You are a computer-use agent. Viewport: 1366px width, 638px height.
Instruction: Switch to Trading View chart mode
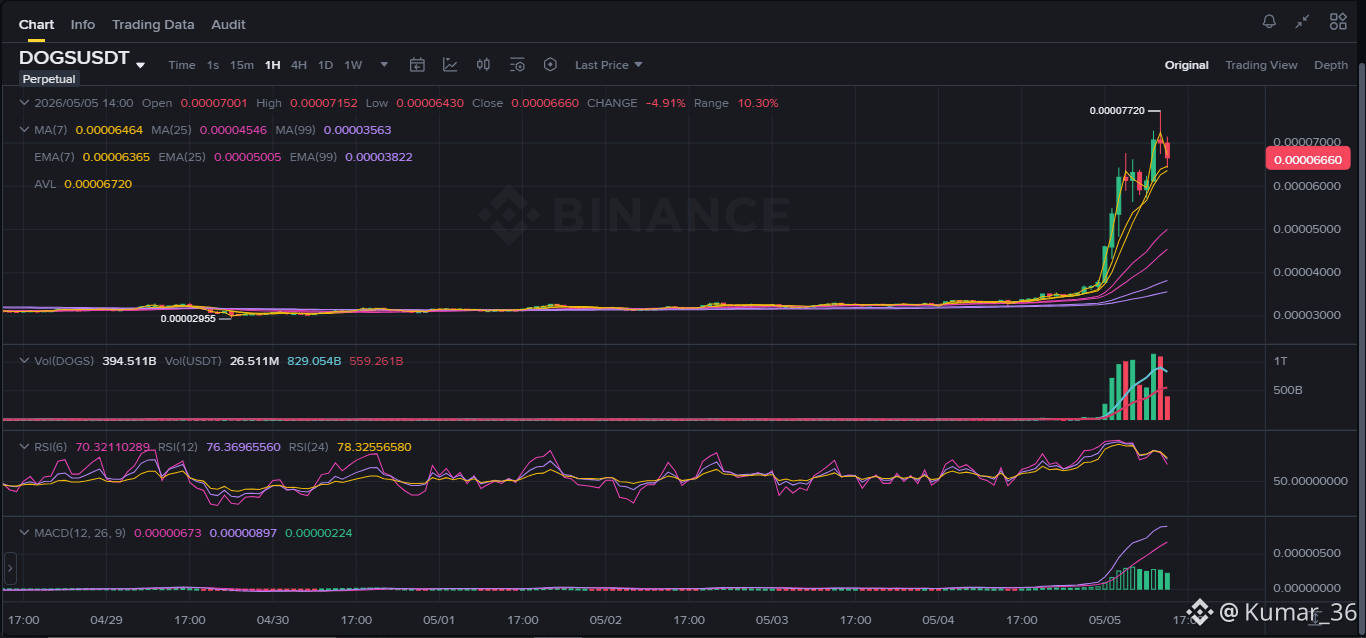1261,65
